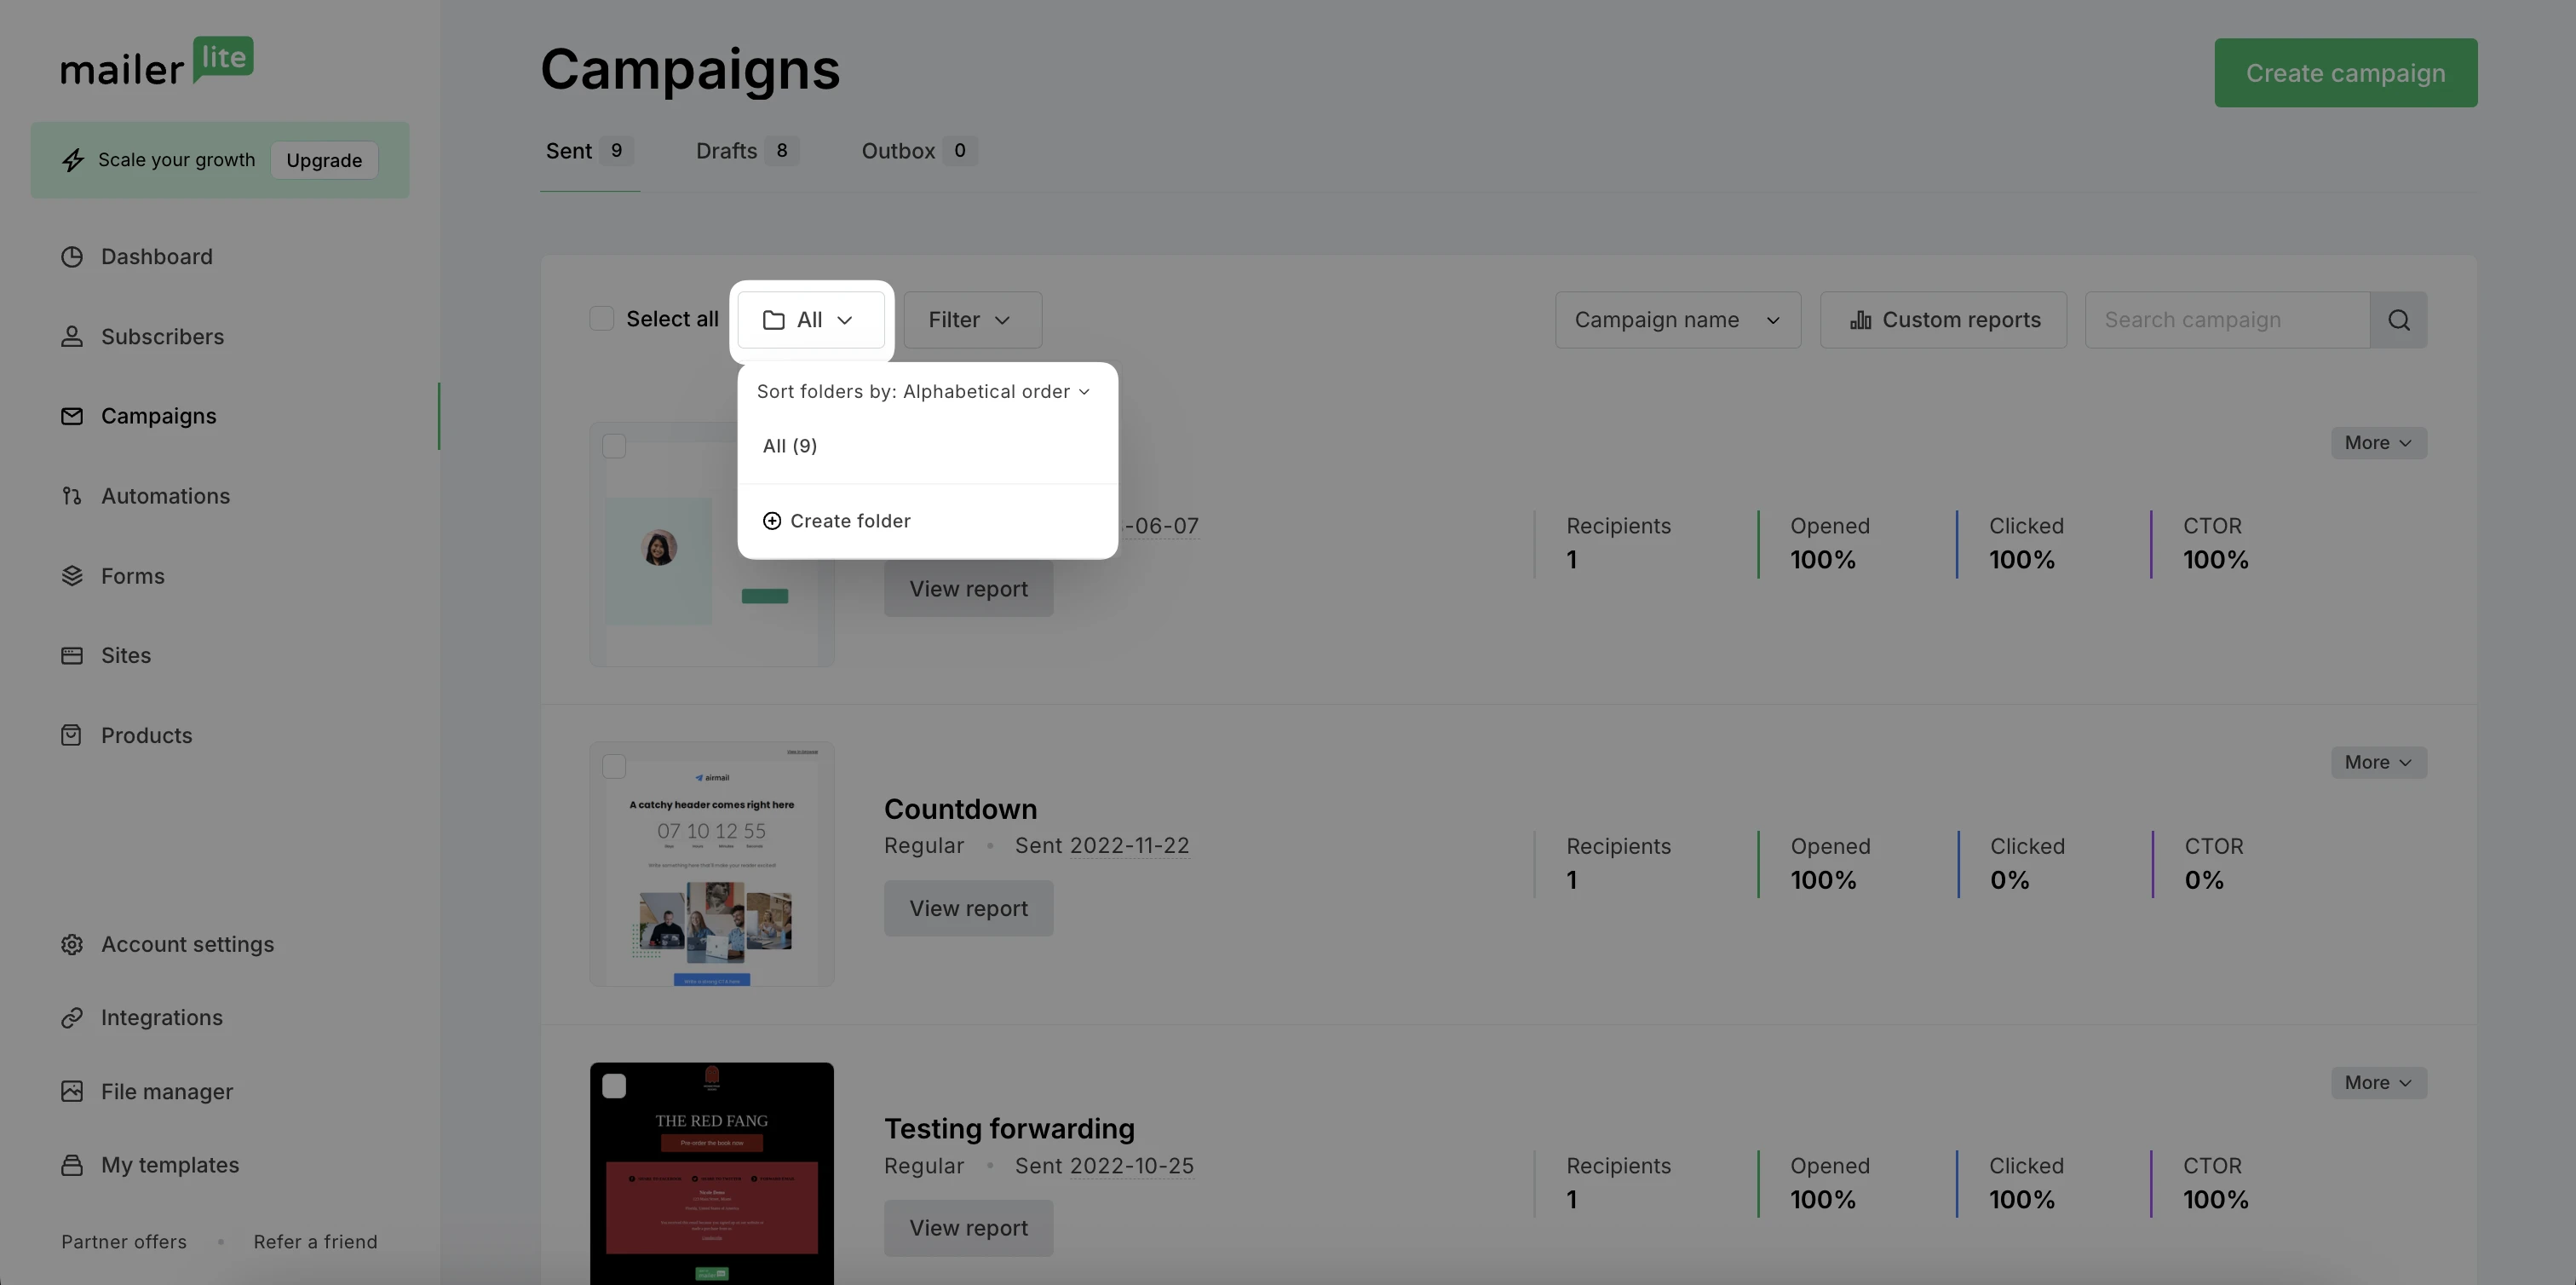Viewport: 2576px width, 1285px height.
Task: Open Automations via its sidebar icon
Action: tap(72, 496)
